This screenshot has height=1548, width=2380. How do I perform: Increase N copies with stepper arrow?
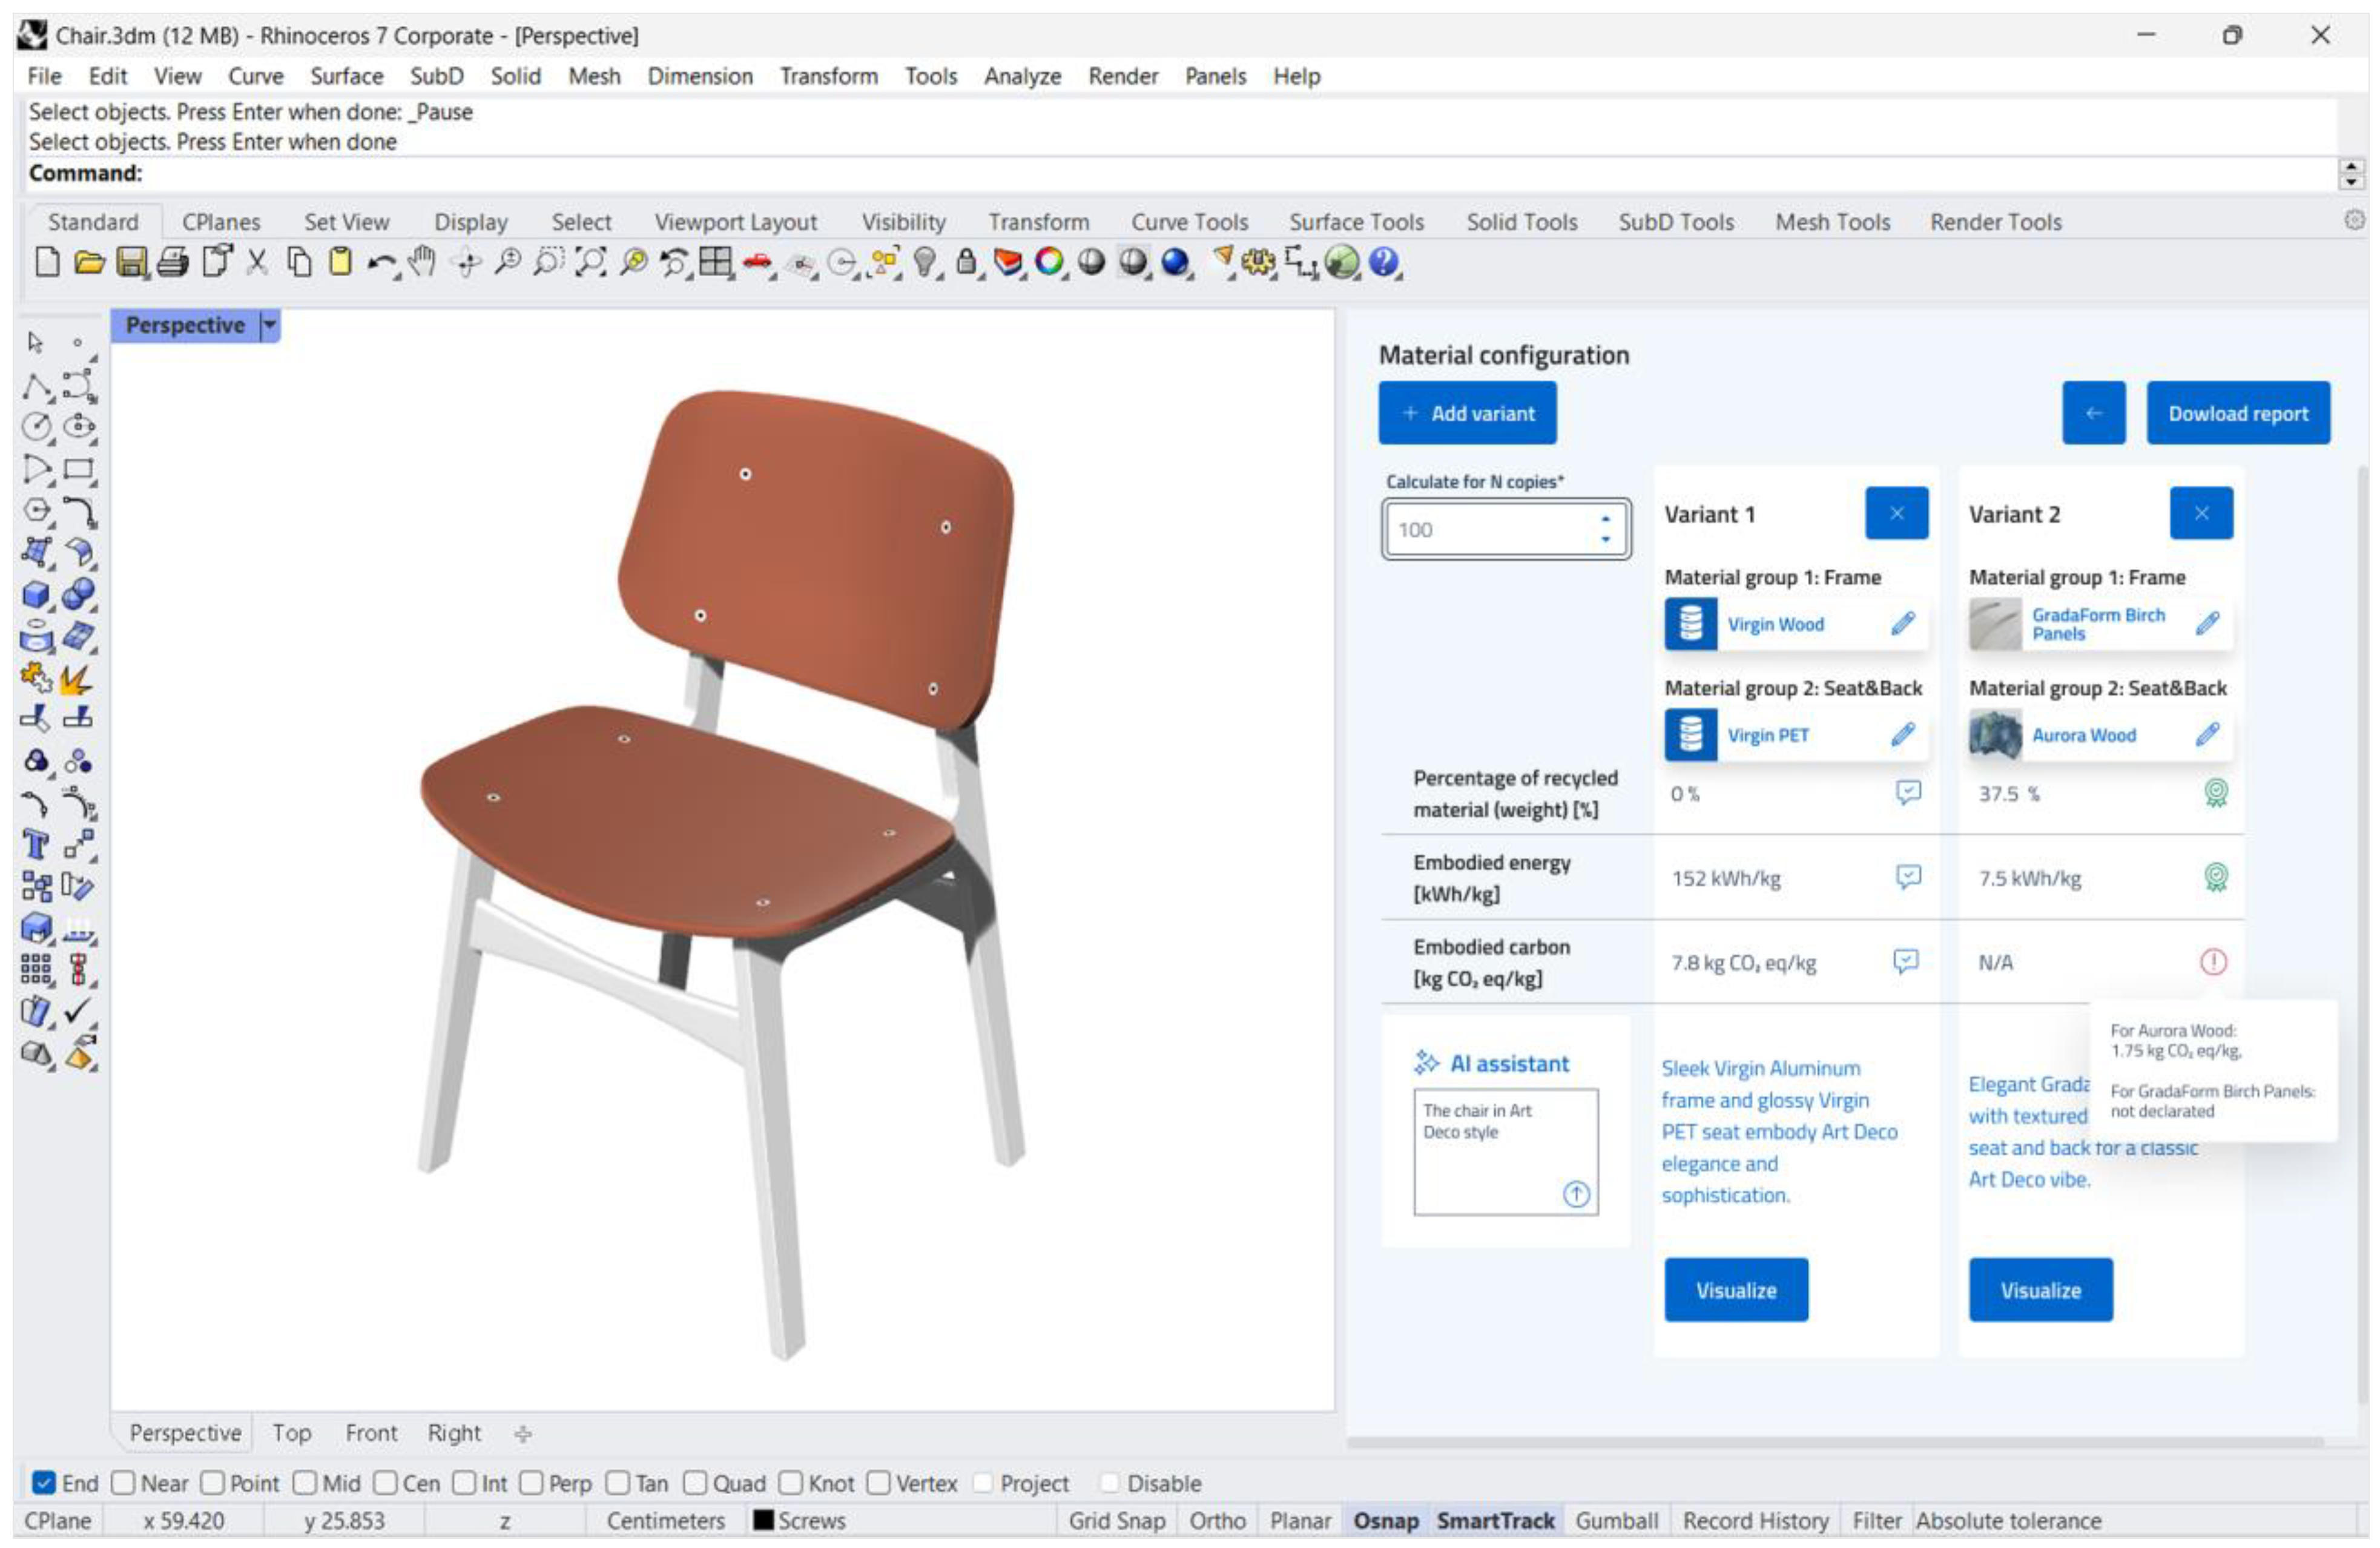1605,519
